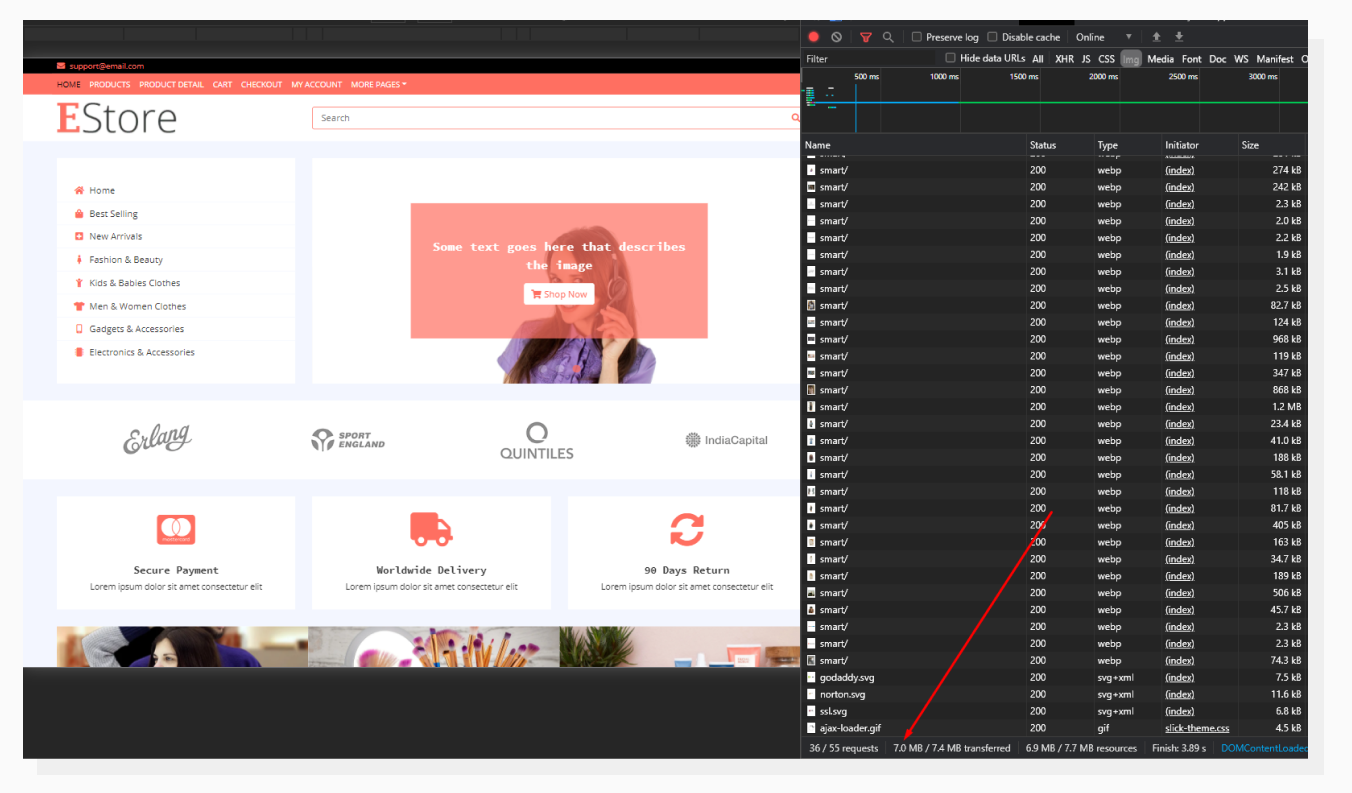
Task: Open the Media resource type filter
Action: point(1160,58)
